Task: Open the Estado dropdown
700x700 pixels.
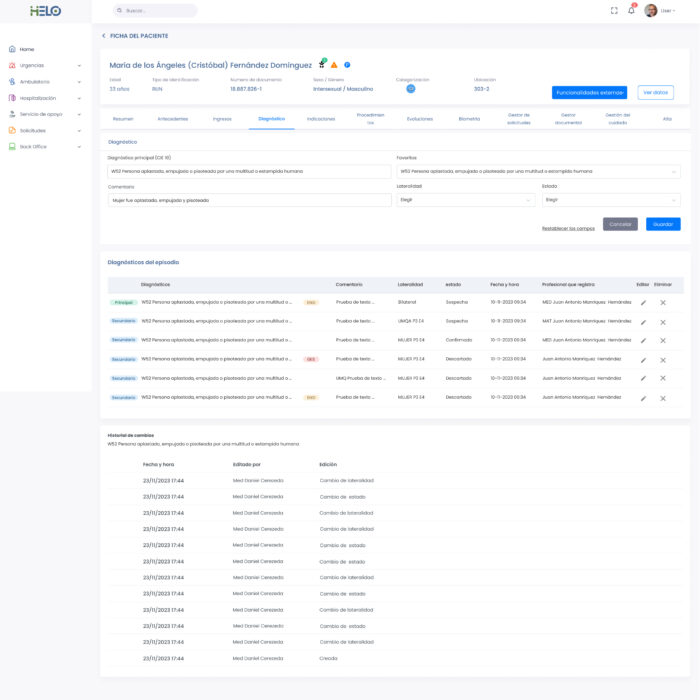Action: pos(612,200)
